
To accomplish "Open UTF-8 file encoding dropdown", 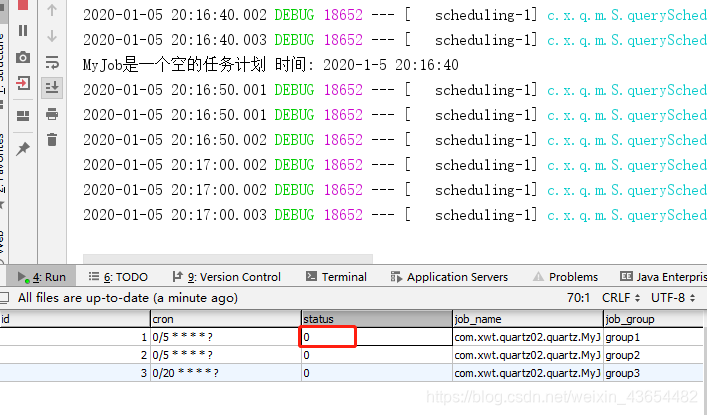I will point(673,298).
